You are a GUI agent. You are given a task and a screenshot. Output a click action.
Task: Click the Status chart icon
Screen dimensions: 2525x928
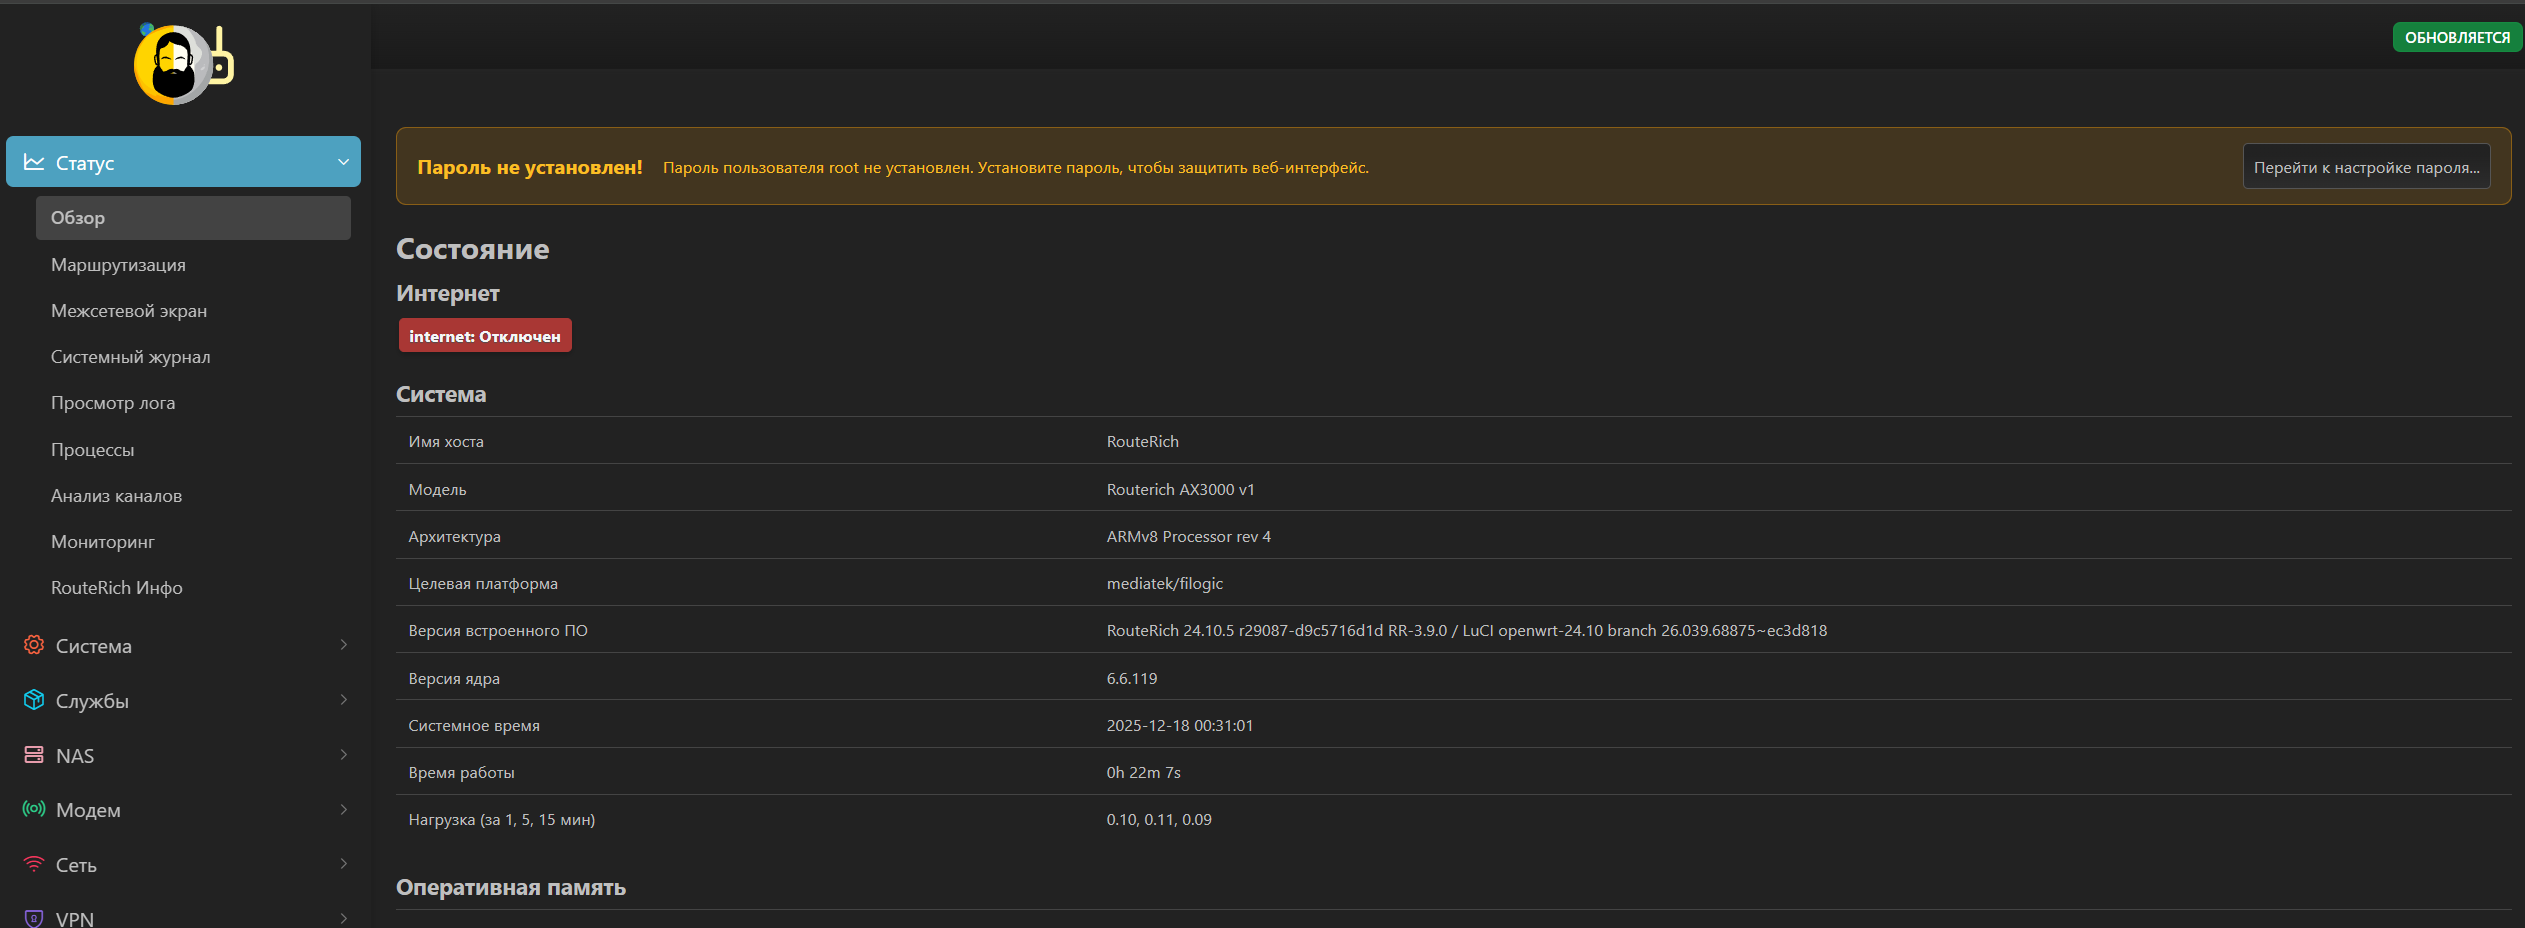pyautogui.click(x=34, y=162)
